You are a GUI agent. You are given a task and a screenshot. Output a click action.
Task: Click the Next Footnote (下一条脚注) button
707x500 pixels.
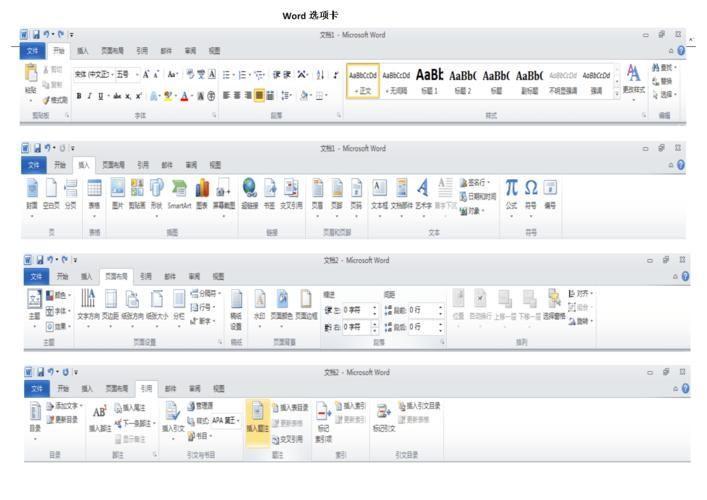coord(134,423)
